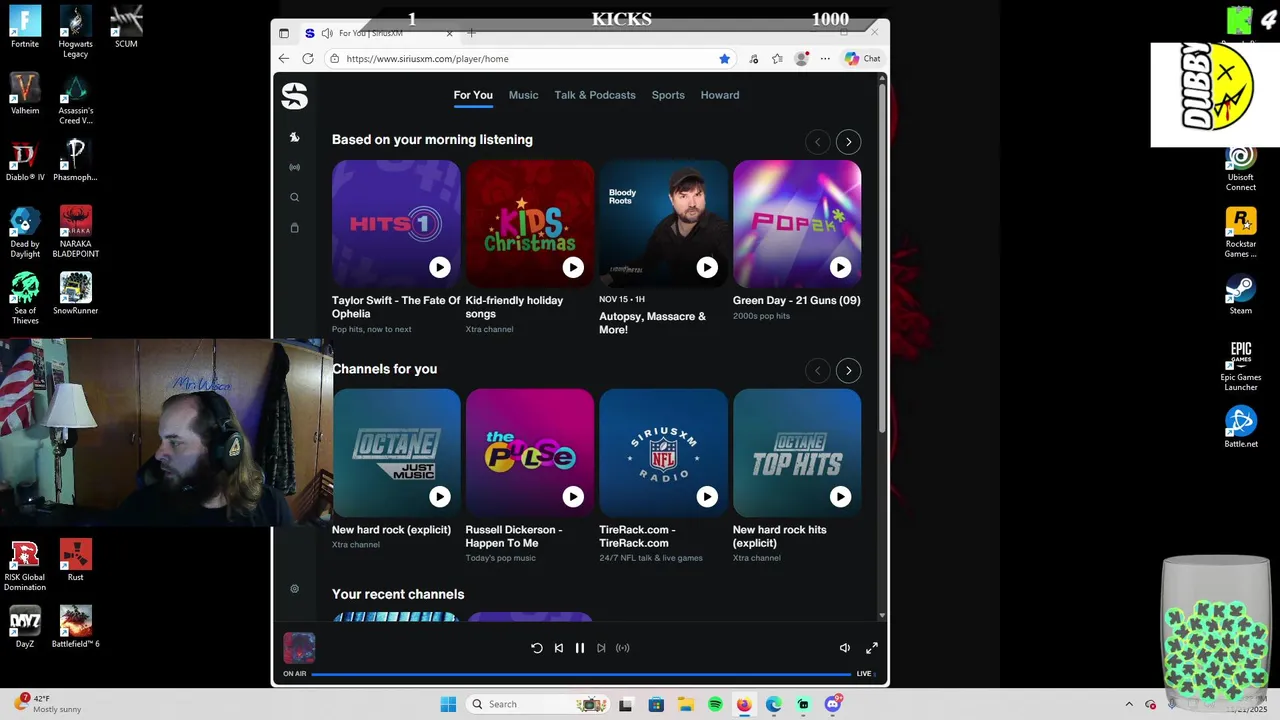Open the Howard tab
This screenshot has width=1280, height=720.
tap(720, 95)
